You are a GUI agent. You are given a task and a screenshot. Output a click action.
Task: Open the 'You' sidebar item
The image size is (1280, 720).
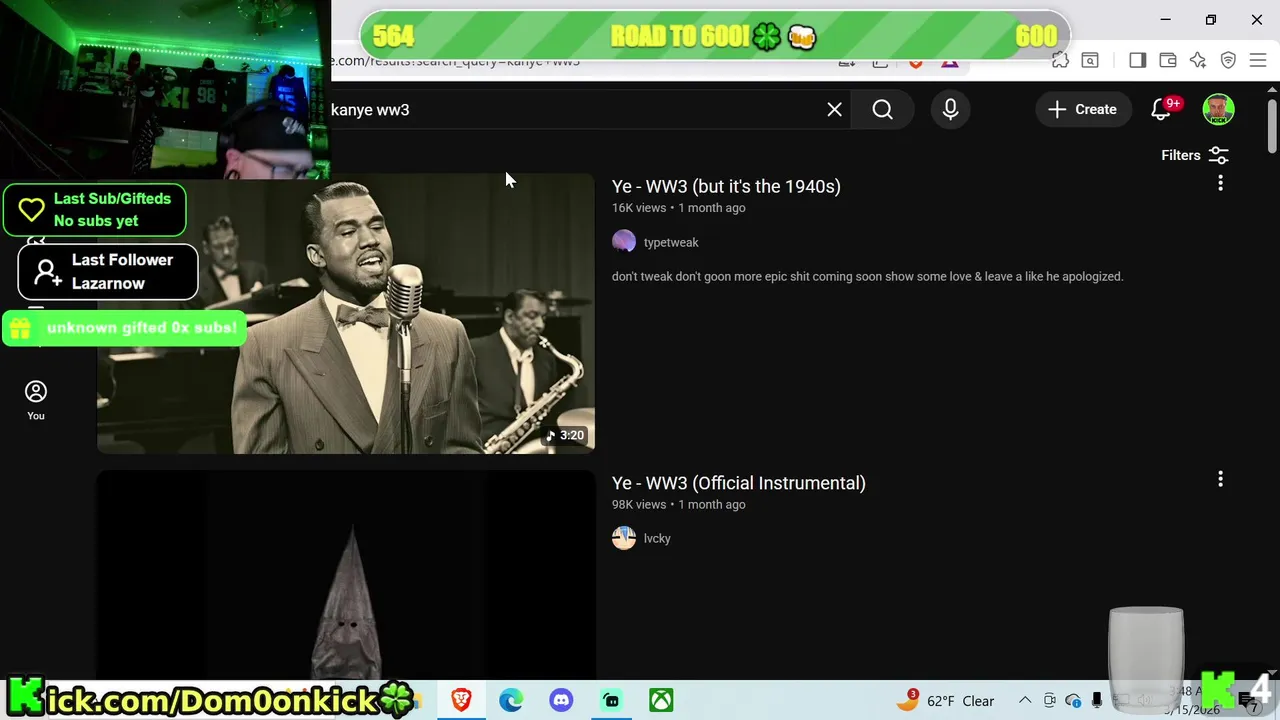[x=36, y=400]
